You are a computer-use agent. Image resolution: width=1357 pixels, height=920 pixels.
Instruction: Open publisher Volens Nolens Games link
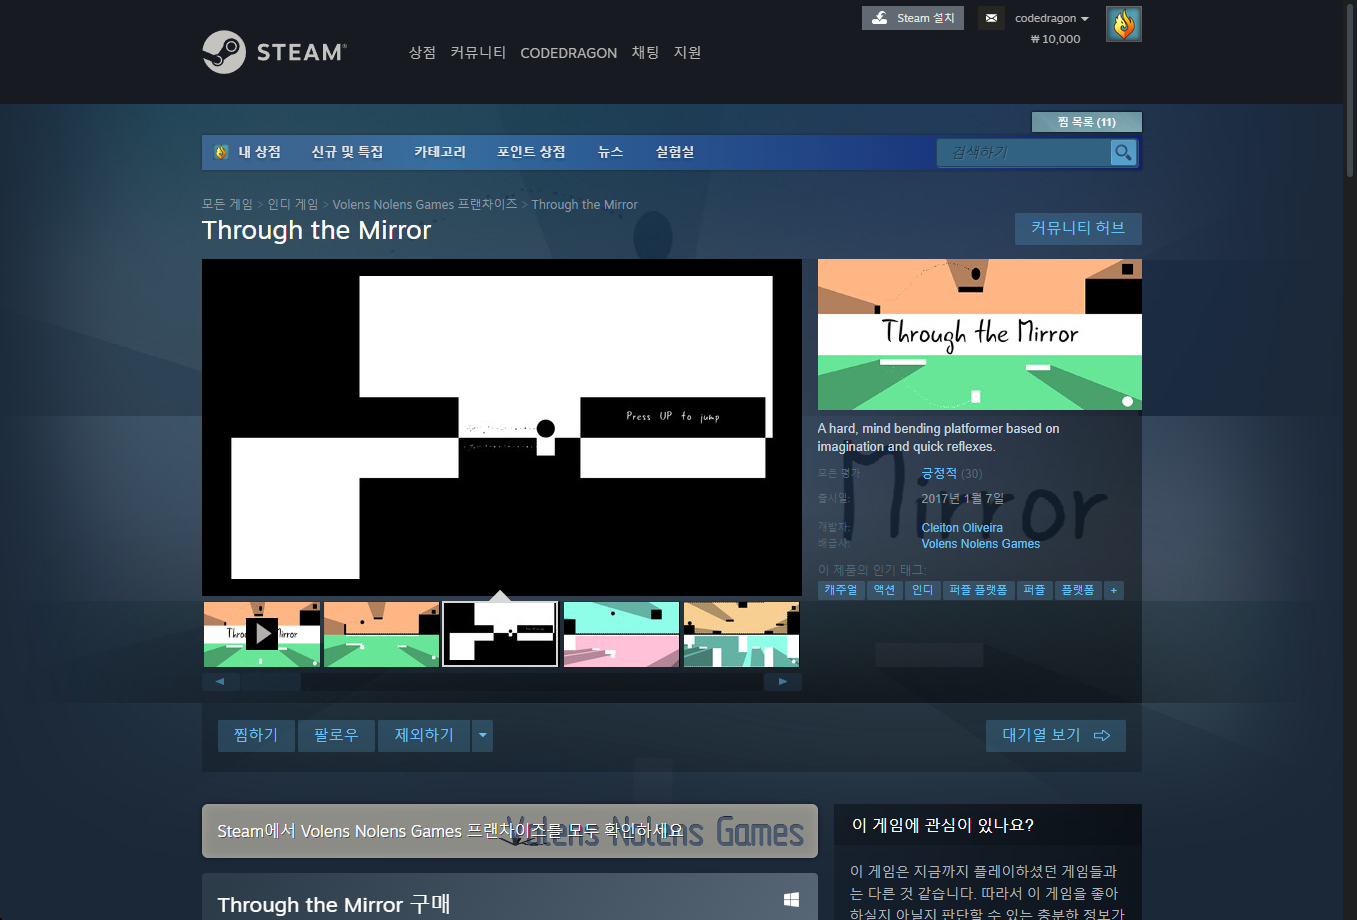click(x=980, y=544)
